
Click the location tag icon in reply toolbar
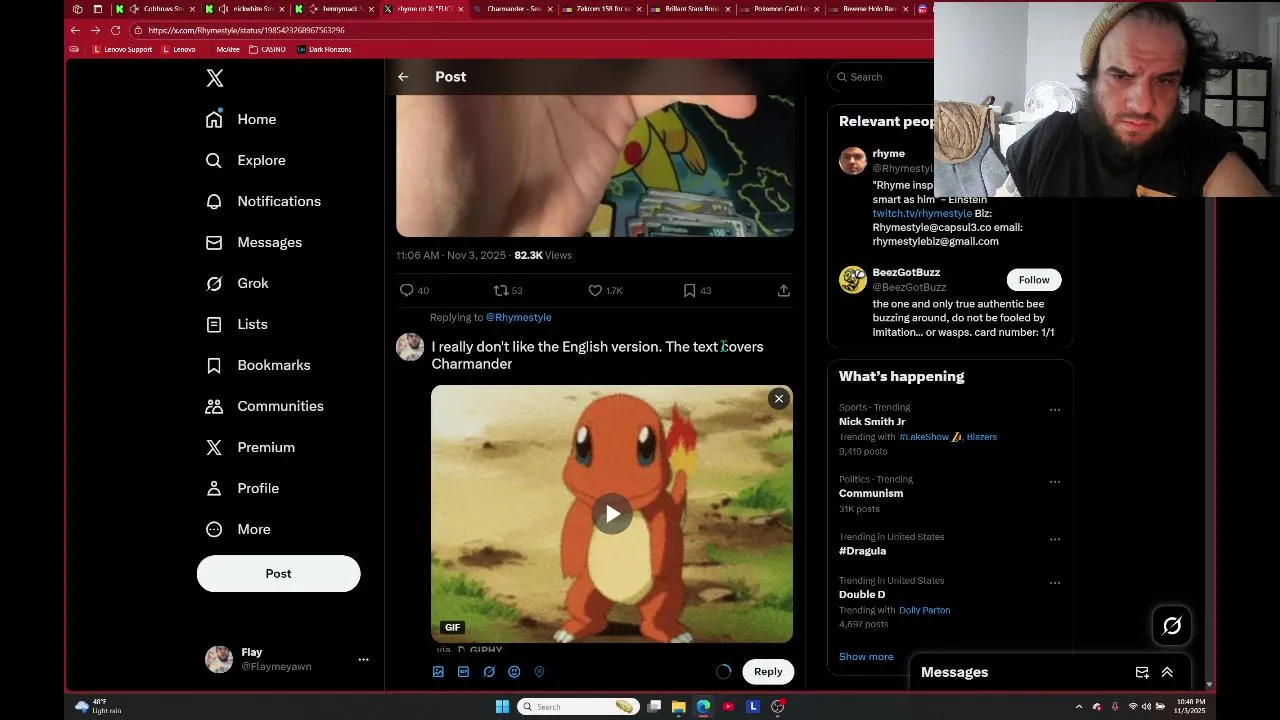click(539, 672)
